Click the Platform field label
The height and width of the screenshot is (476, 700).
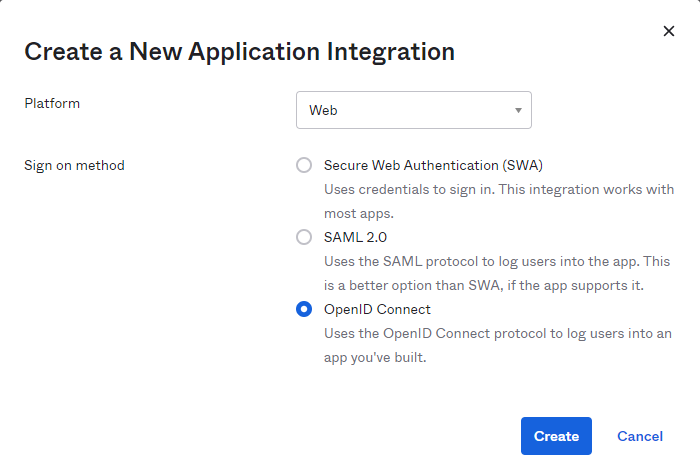[x=52, y=104]
